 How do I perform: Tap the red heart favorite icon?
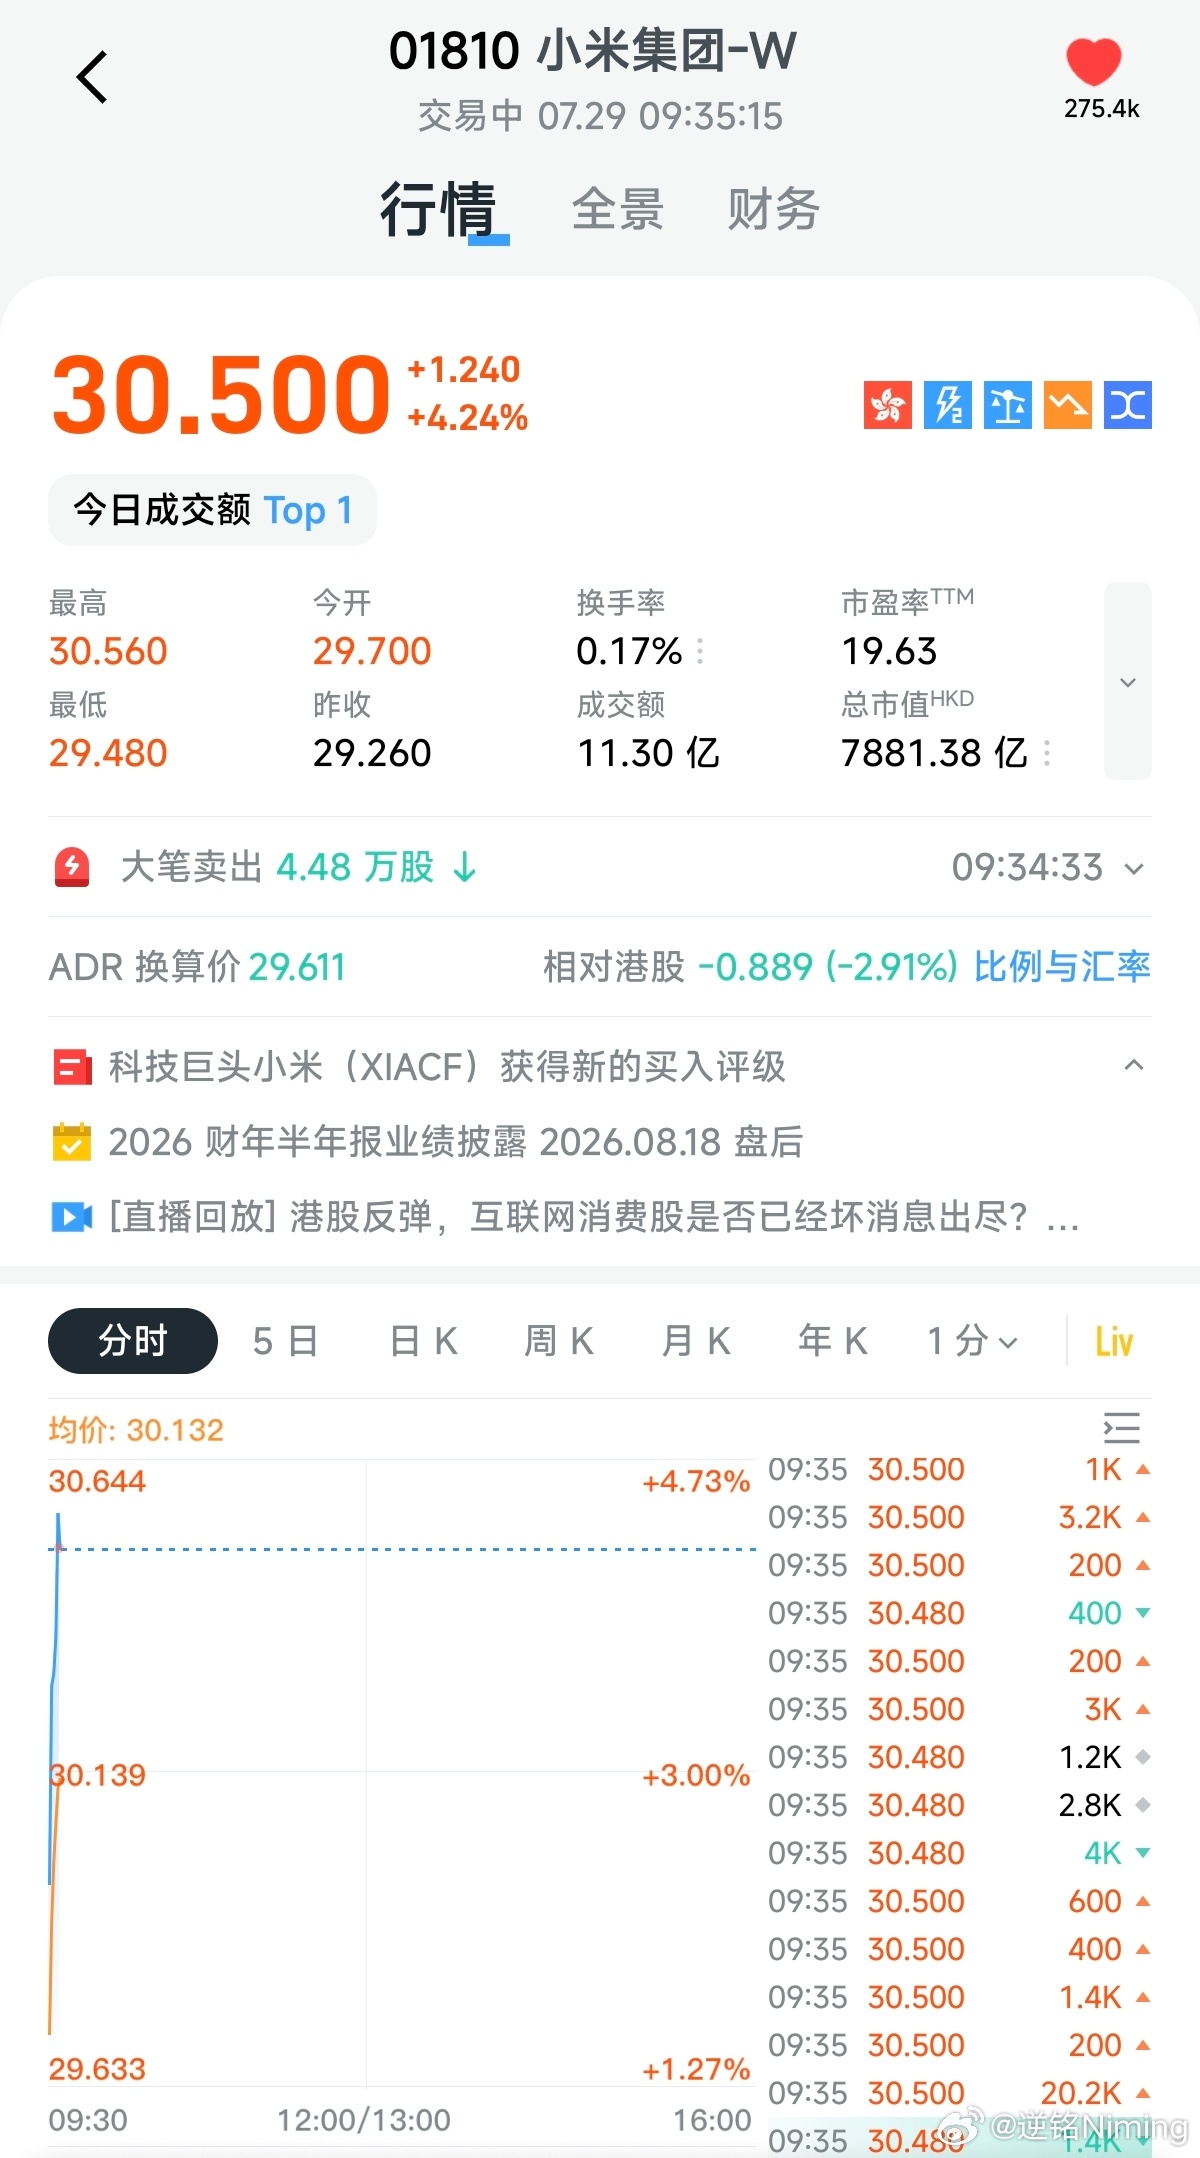click(x=1094, y=62)
